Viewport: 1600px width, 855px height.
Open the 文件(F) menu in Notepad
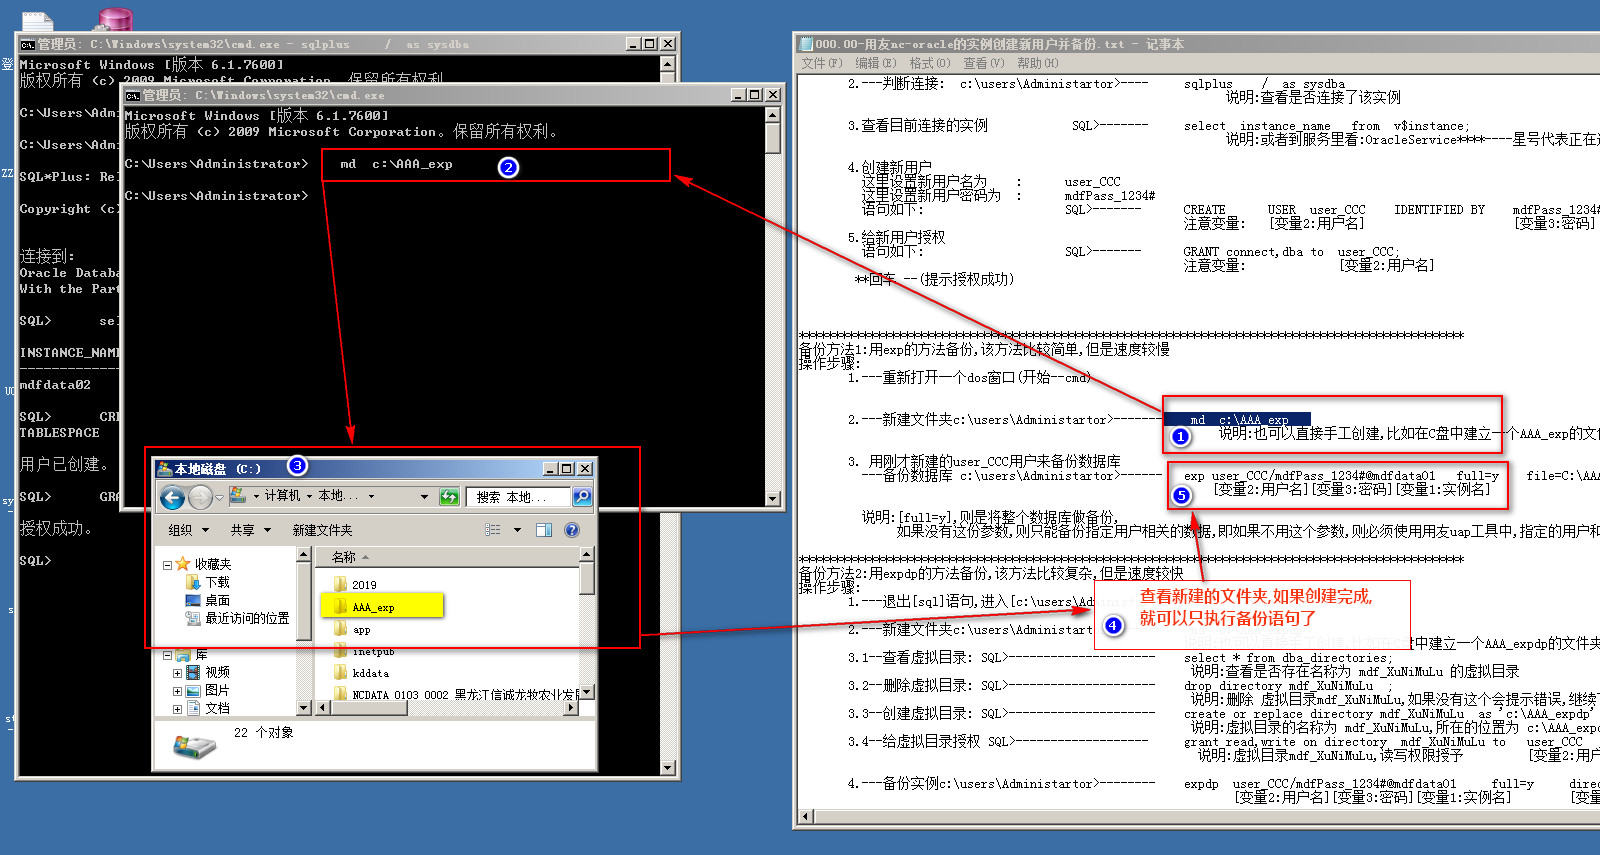point(821,63)
